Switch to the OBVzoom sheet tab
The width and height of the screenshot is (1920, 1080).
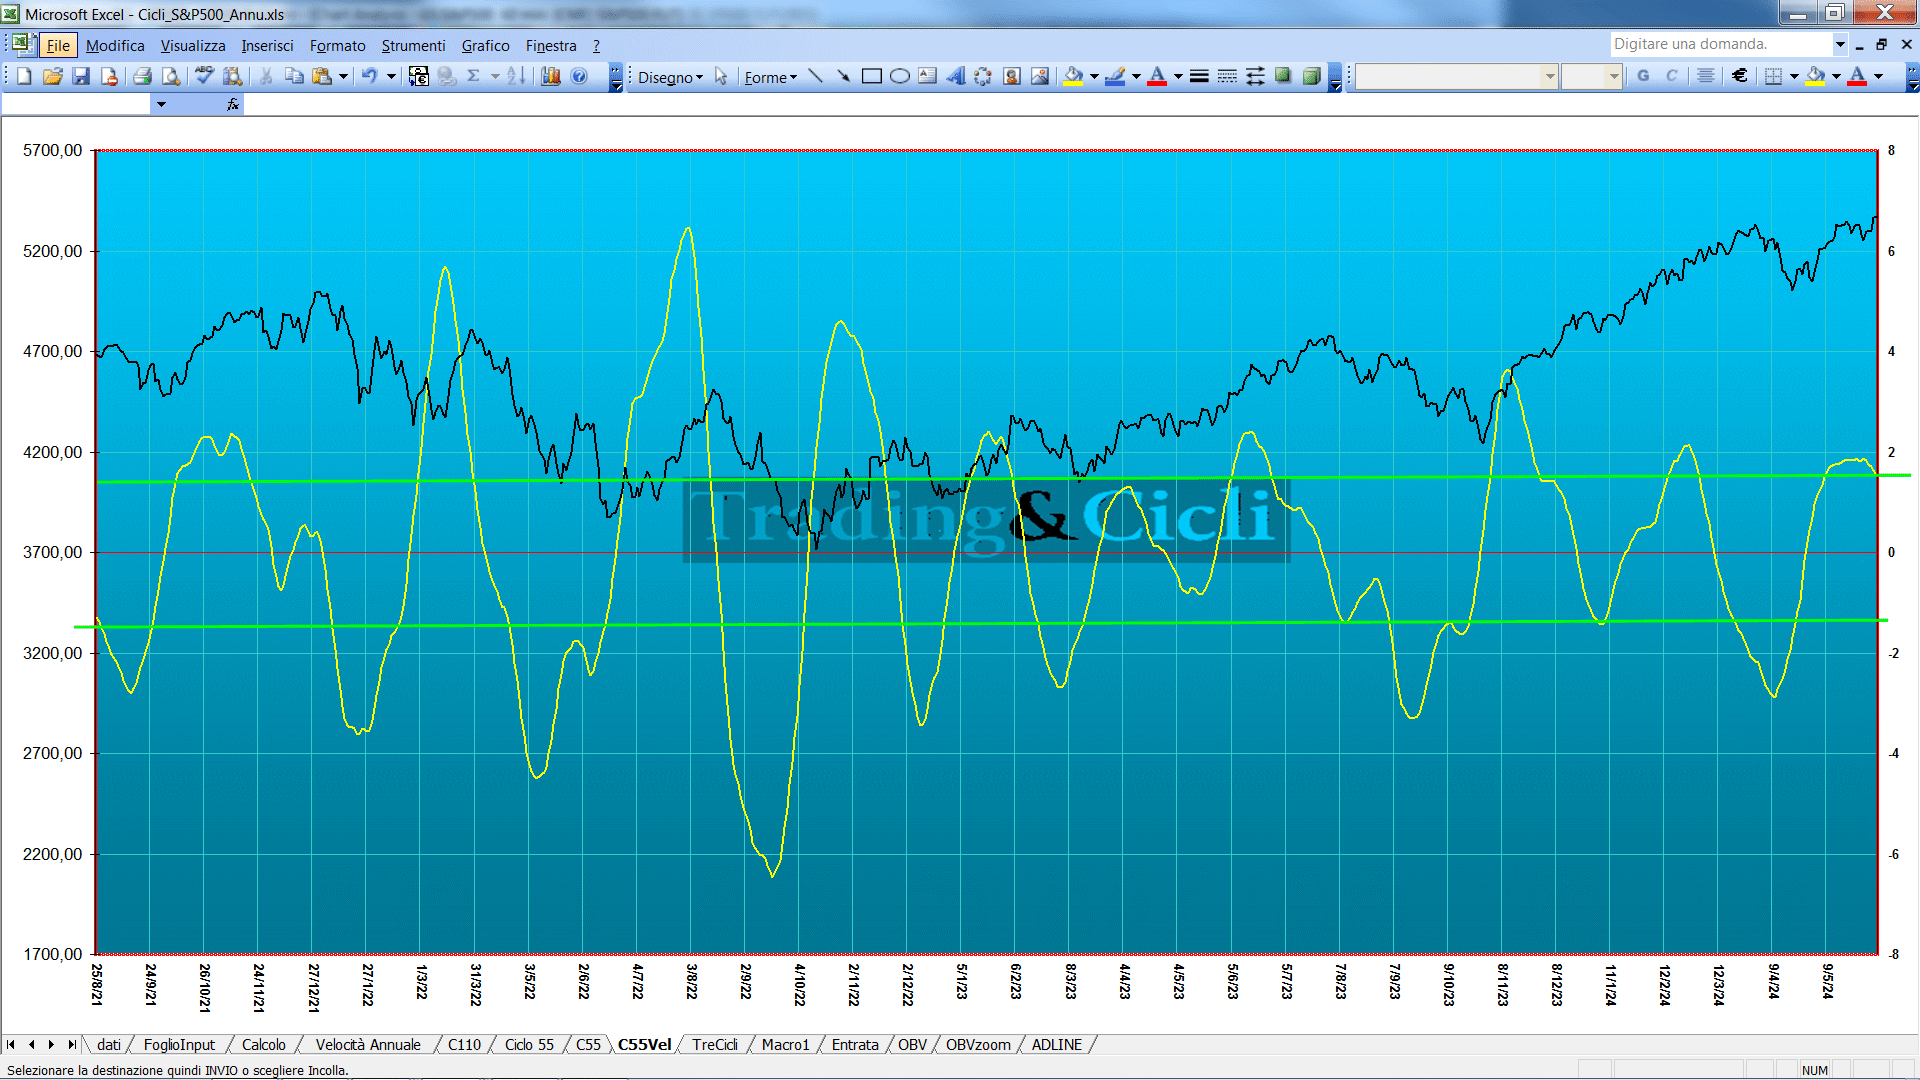coord(978,1044)
